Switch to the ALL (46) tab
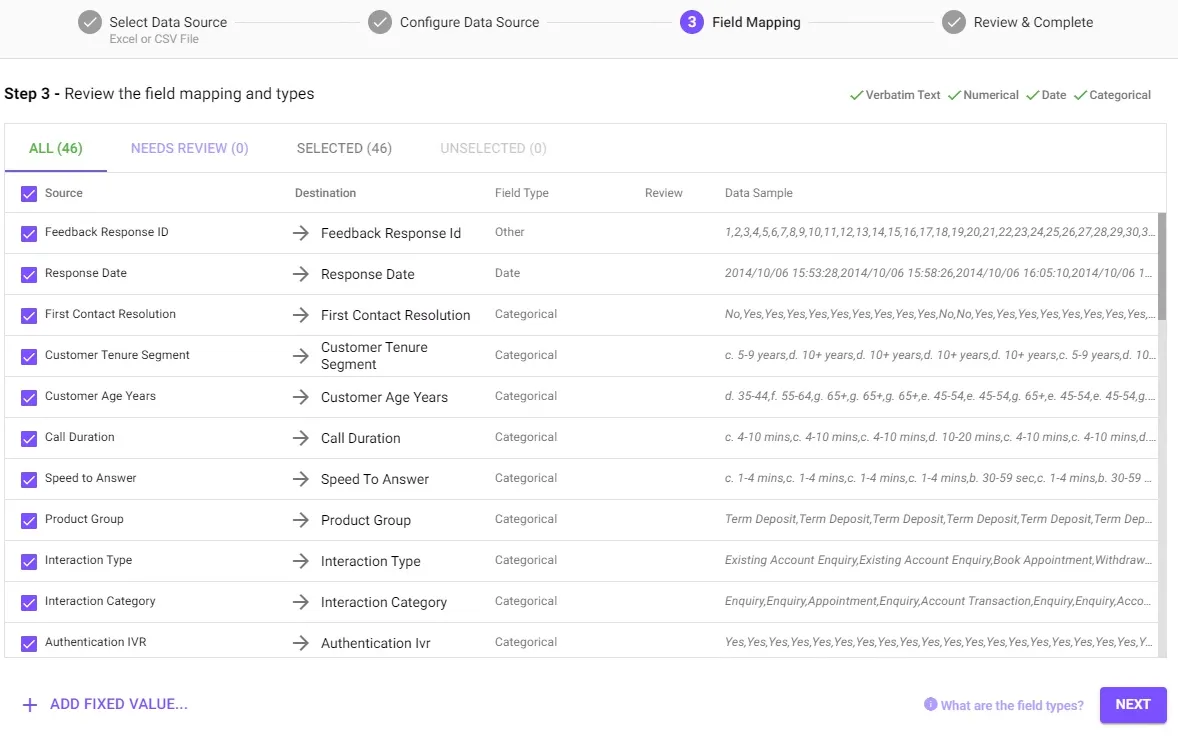The height and width of the screenshot is (736, 1178). pos(56,148)
